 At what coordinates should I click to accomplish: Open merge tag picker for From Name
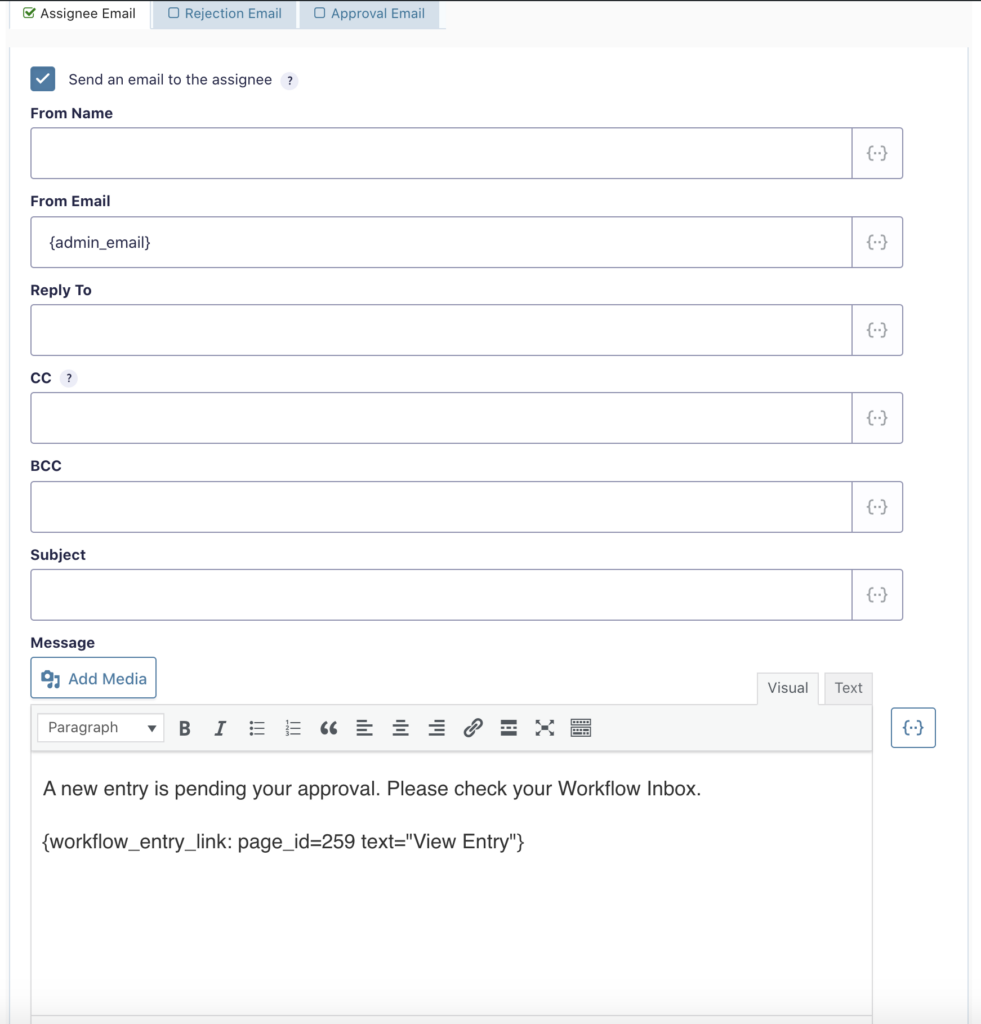(877, 153)
